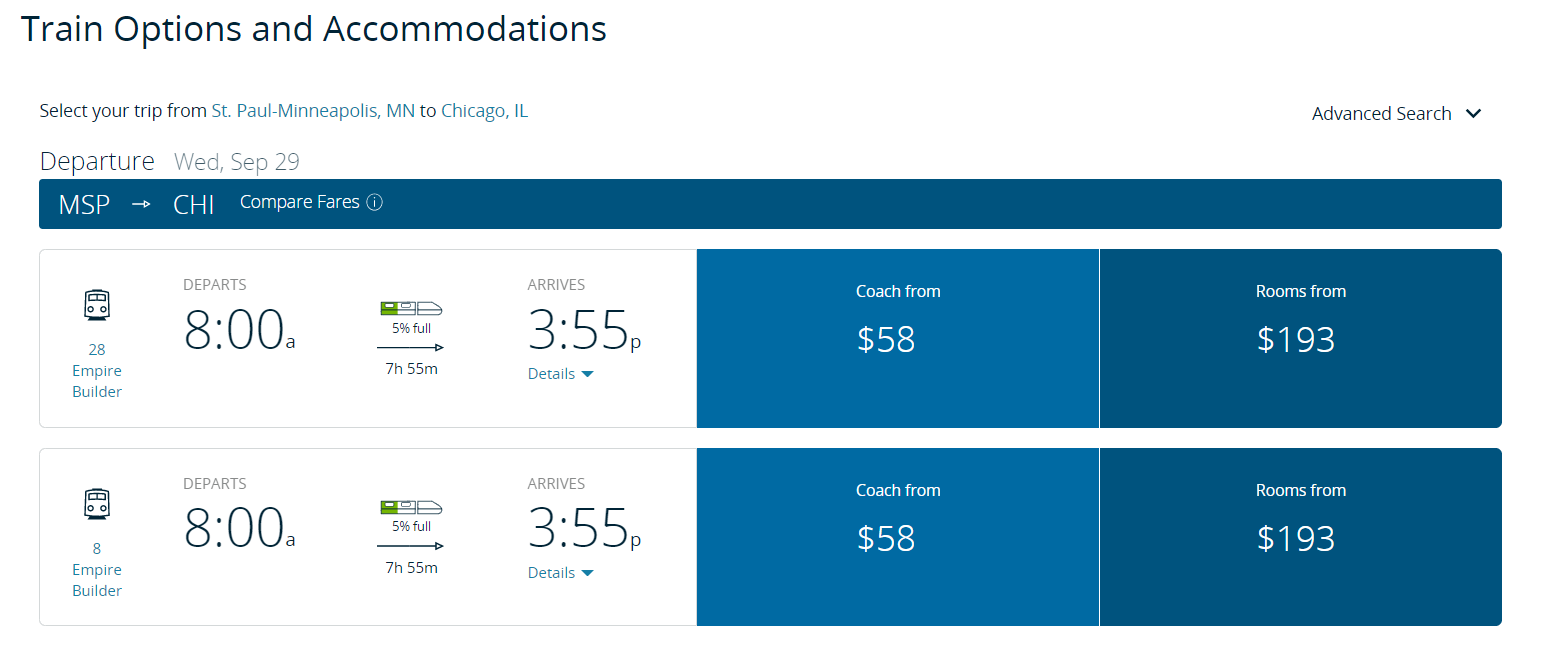1547x649 pixels.
Task: Click the arrow between MSP and CHI
Action: point(140,203)
